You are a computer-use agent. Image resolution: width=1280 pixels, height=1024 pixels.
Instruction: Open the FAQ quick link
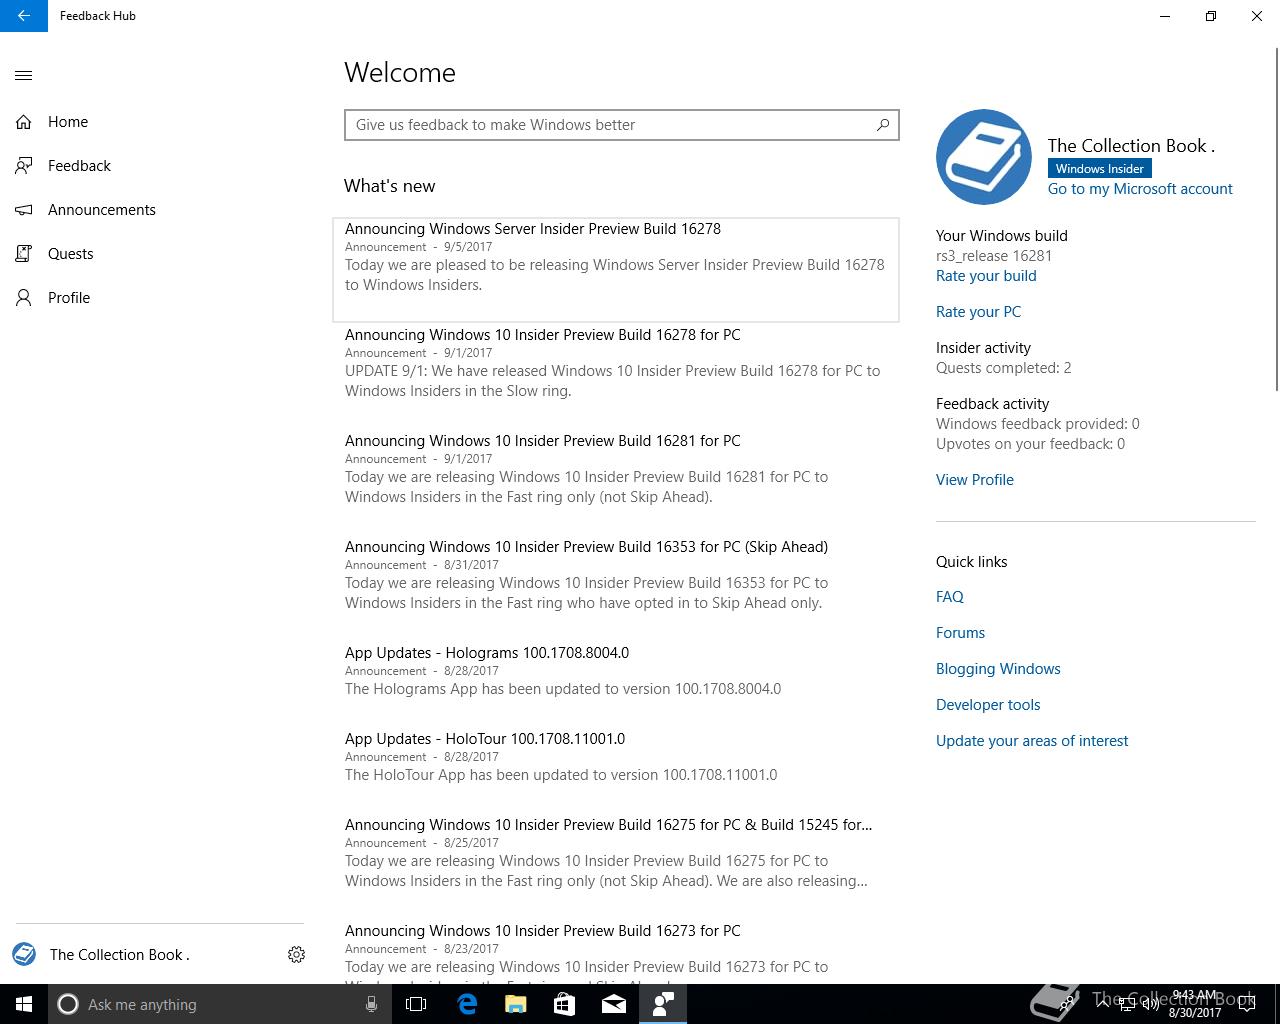pyautogui.click(x=950, y=597)
